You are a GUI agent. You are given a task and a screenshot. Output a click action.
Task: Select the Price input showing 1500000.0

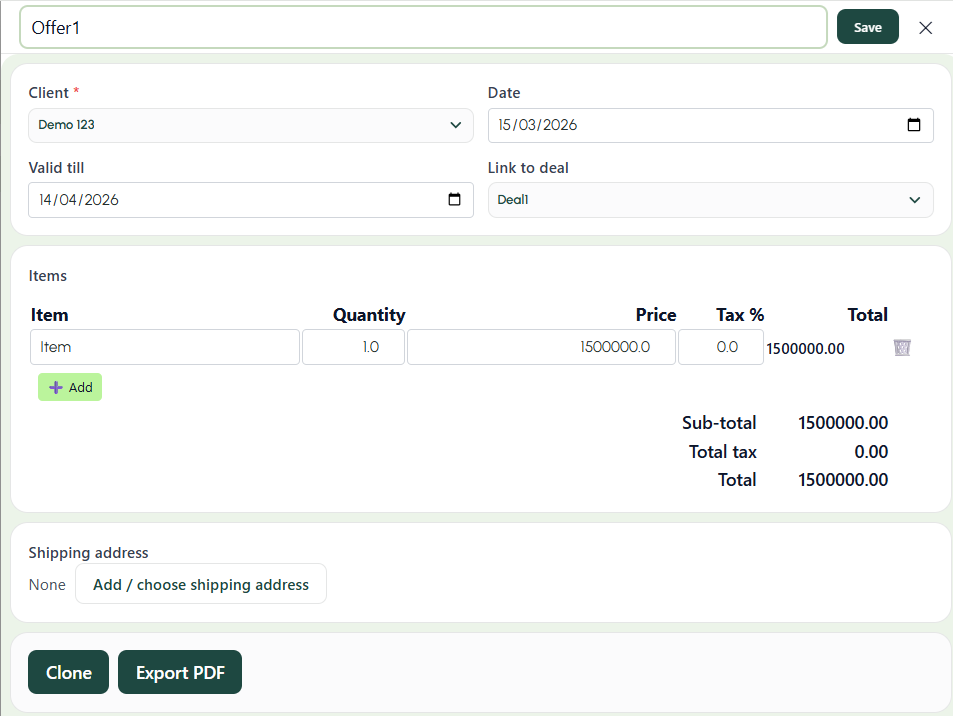tap(541, 347)
